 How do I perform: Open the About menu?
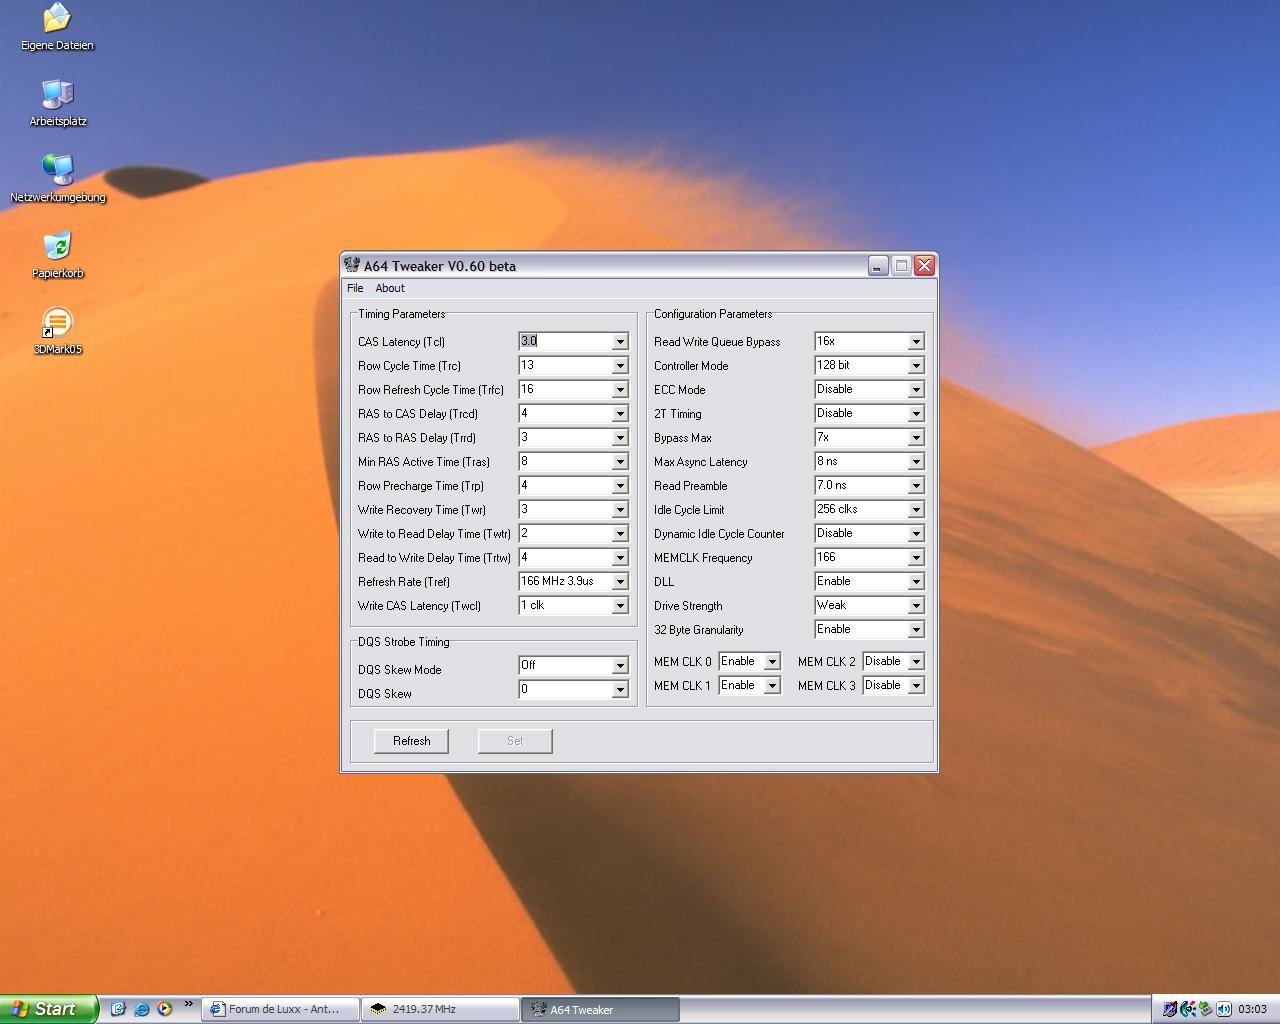pyautogui.click(x=390, y=288)
